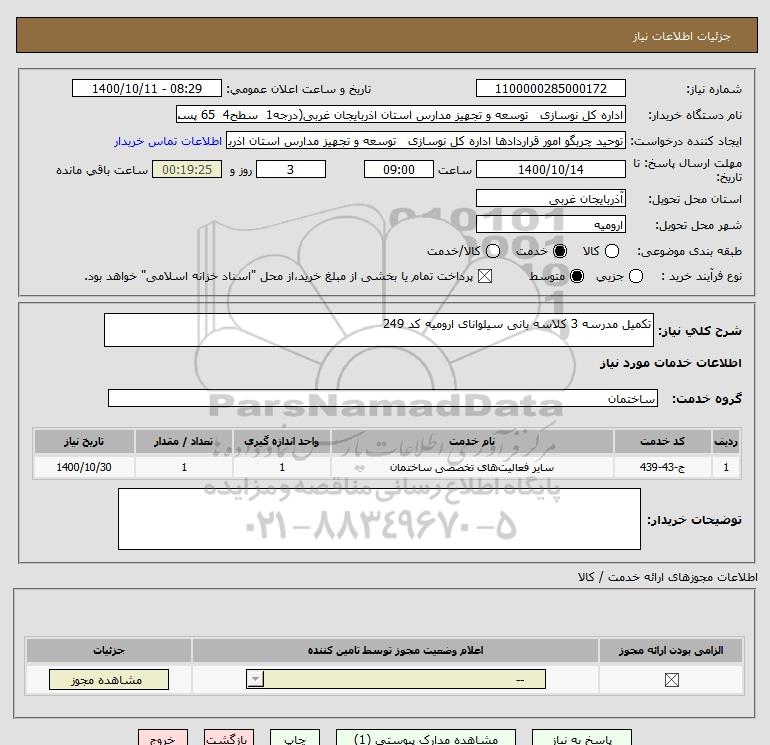Select the خدمت radio button
This screenshot has width=770, height=745.
tap(560, 251)
